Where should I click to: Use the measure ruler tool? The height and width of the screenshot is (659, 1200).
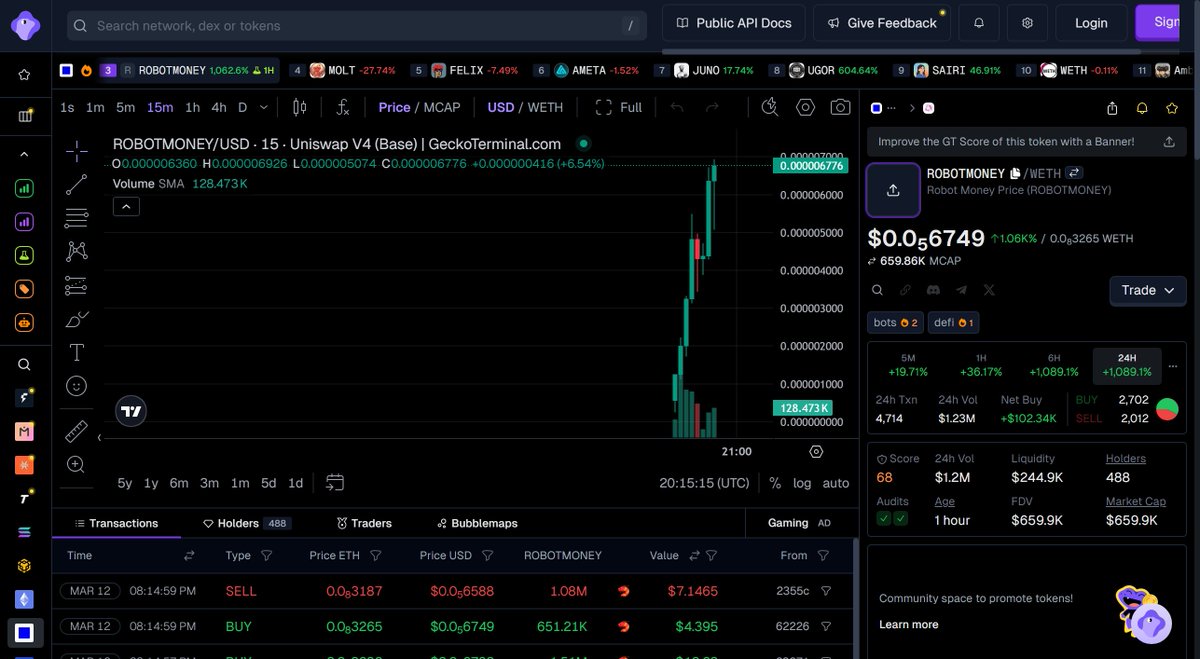point(76,431)
